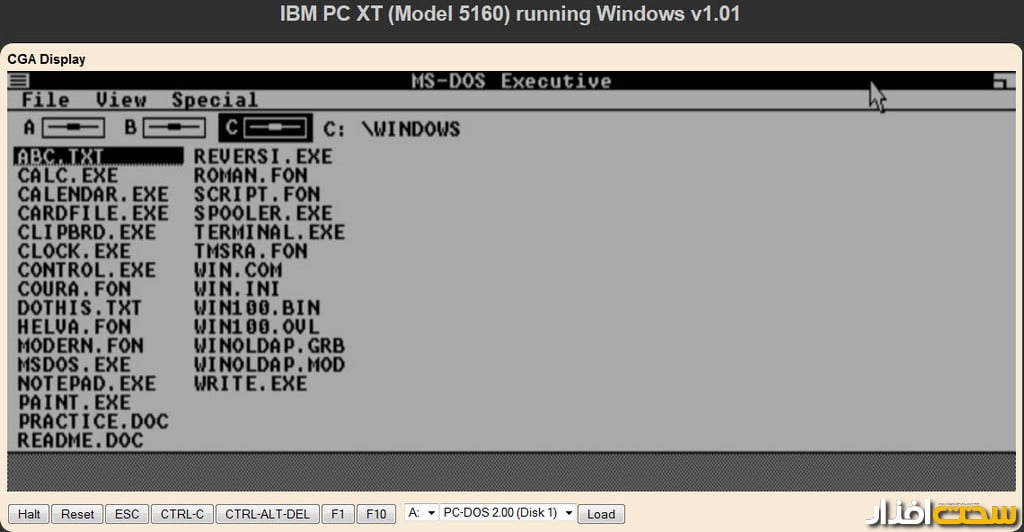Select the PAINT.EXE file
The image size is (1024, 532).
(74, 403)
